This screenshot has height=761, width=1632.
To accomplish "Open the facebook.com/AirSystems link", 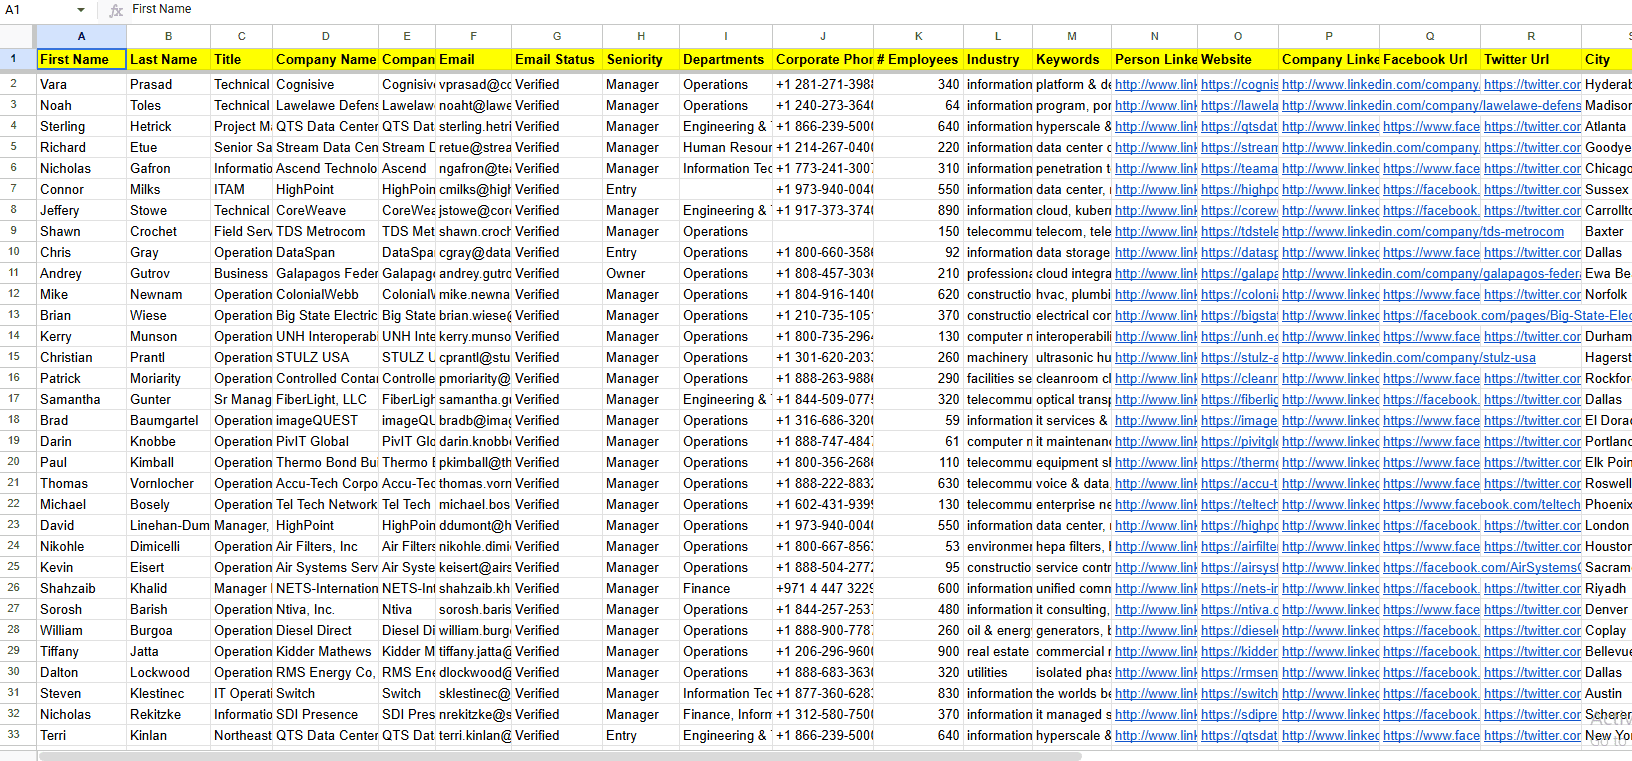I will [1482, 568].
